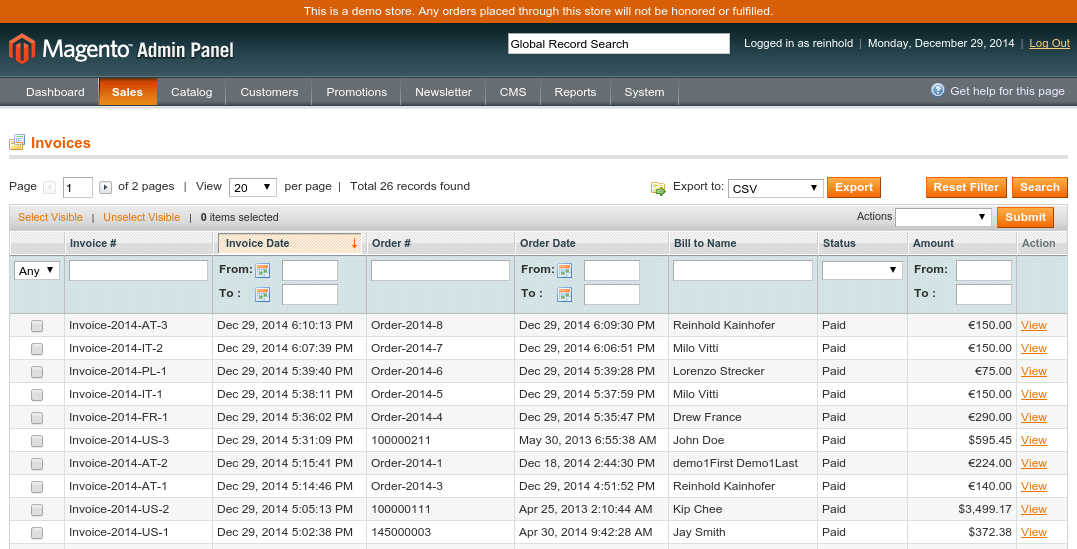
Task: Open the Order Date To calendar picker
Action: [x=565, y=294]
